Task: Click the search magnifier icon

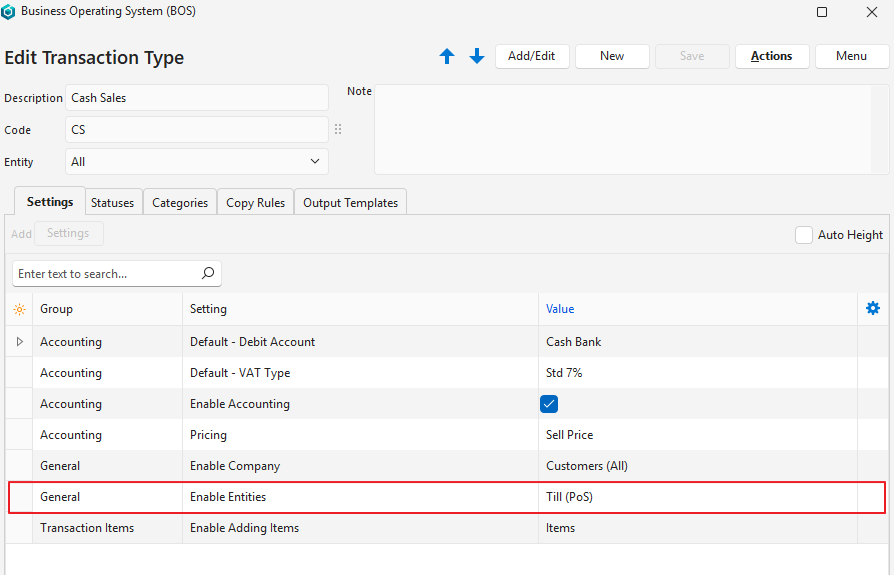Action: tap(208, 273)
